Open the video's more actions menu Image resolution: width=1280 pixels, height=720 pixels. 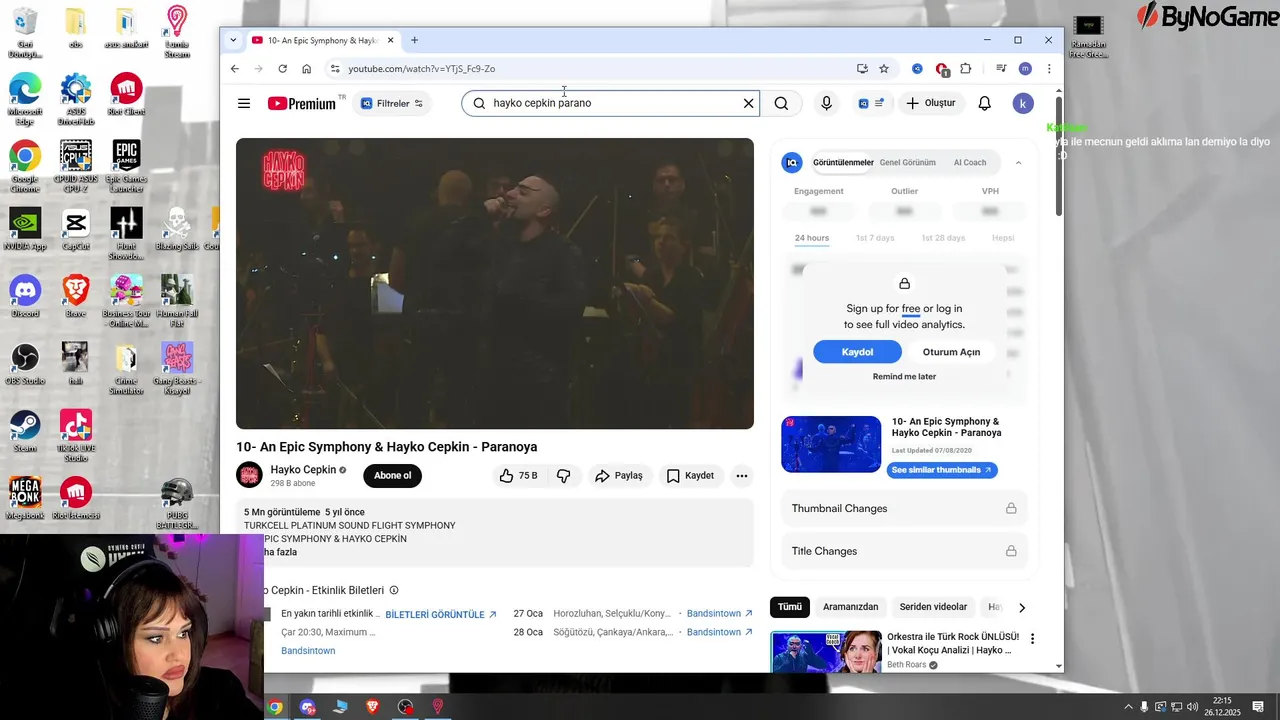tap(742, 476)
